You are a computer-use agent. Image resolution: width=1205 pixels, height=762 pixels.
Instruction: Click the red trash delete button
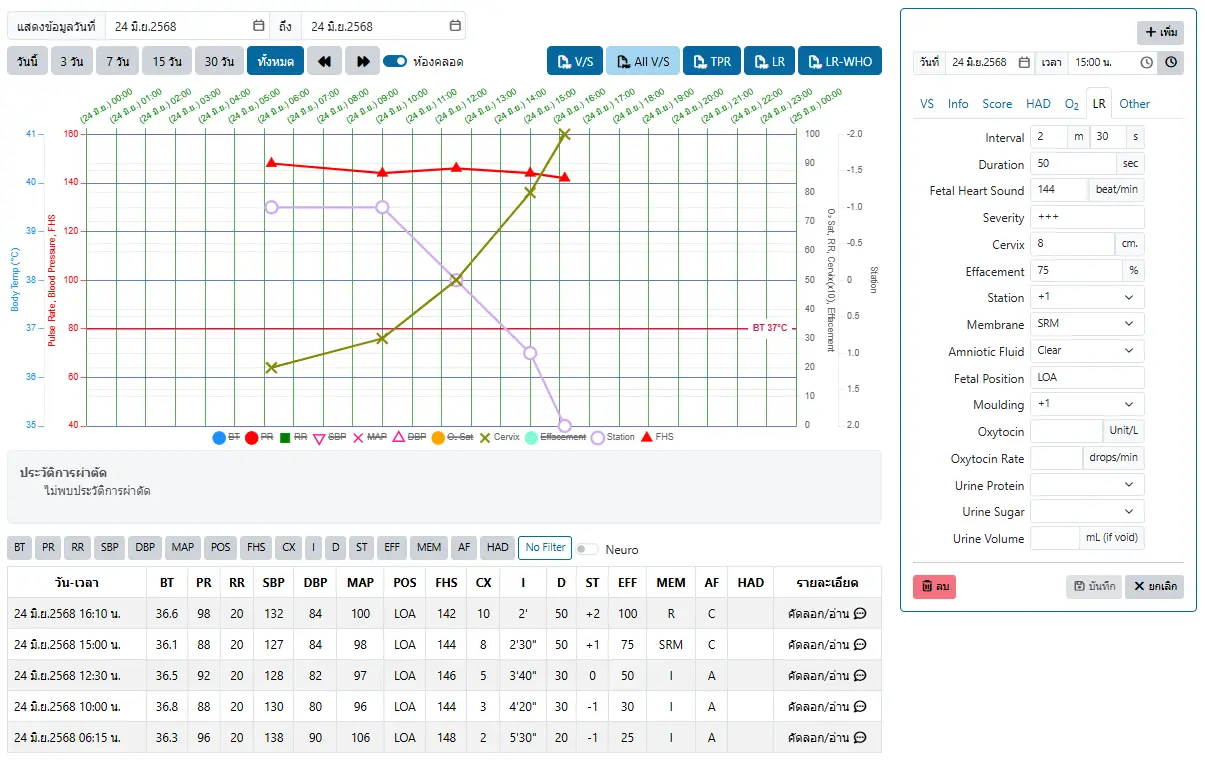[934, 586]
